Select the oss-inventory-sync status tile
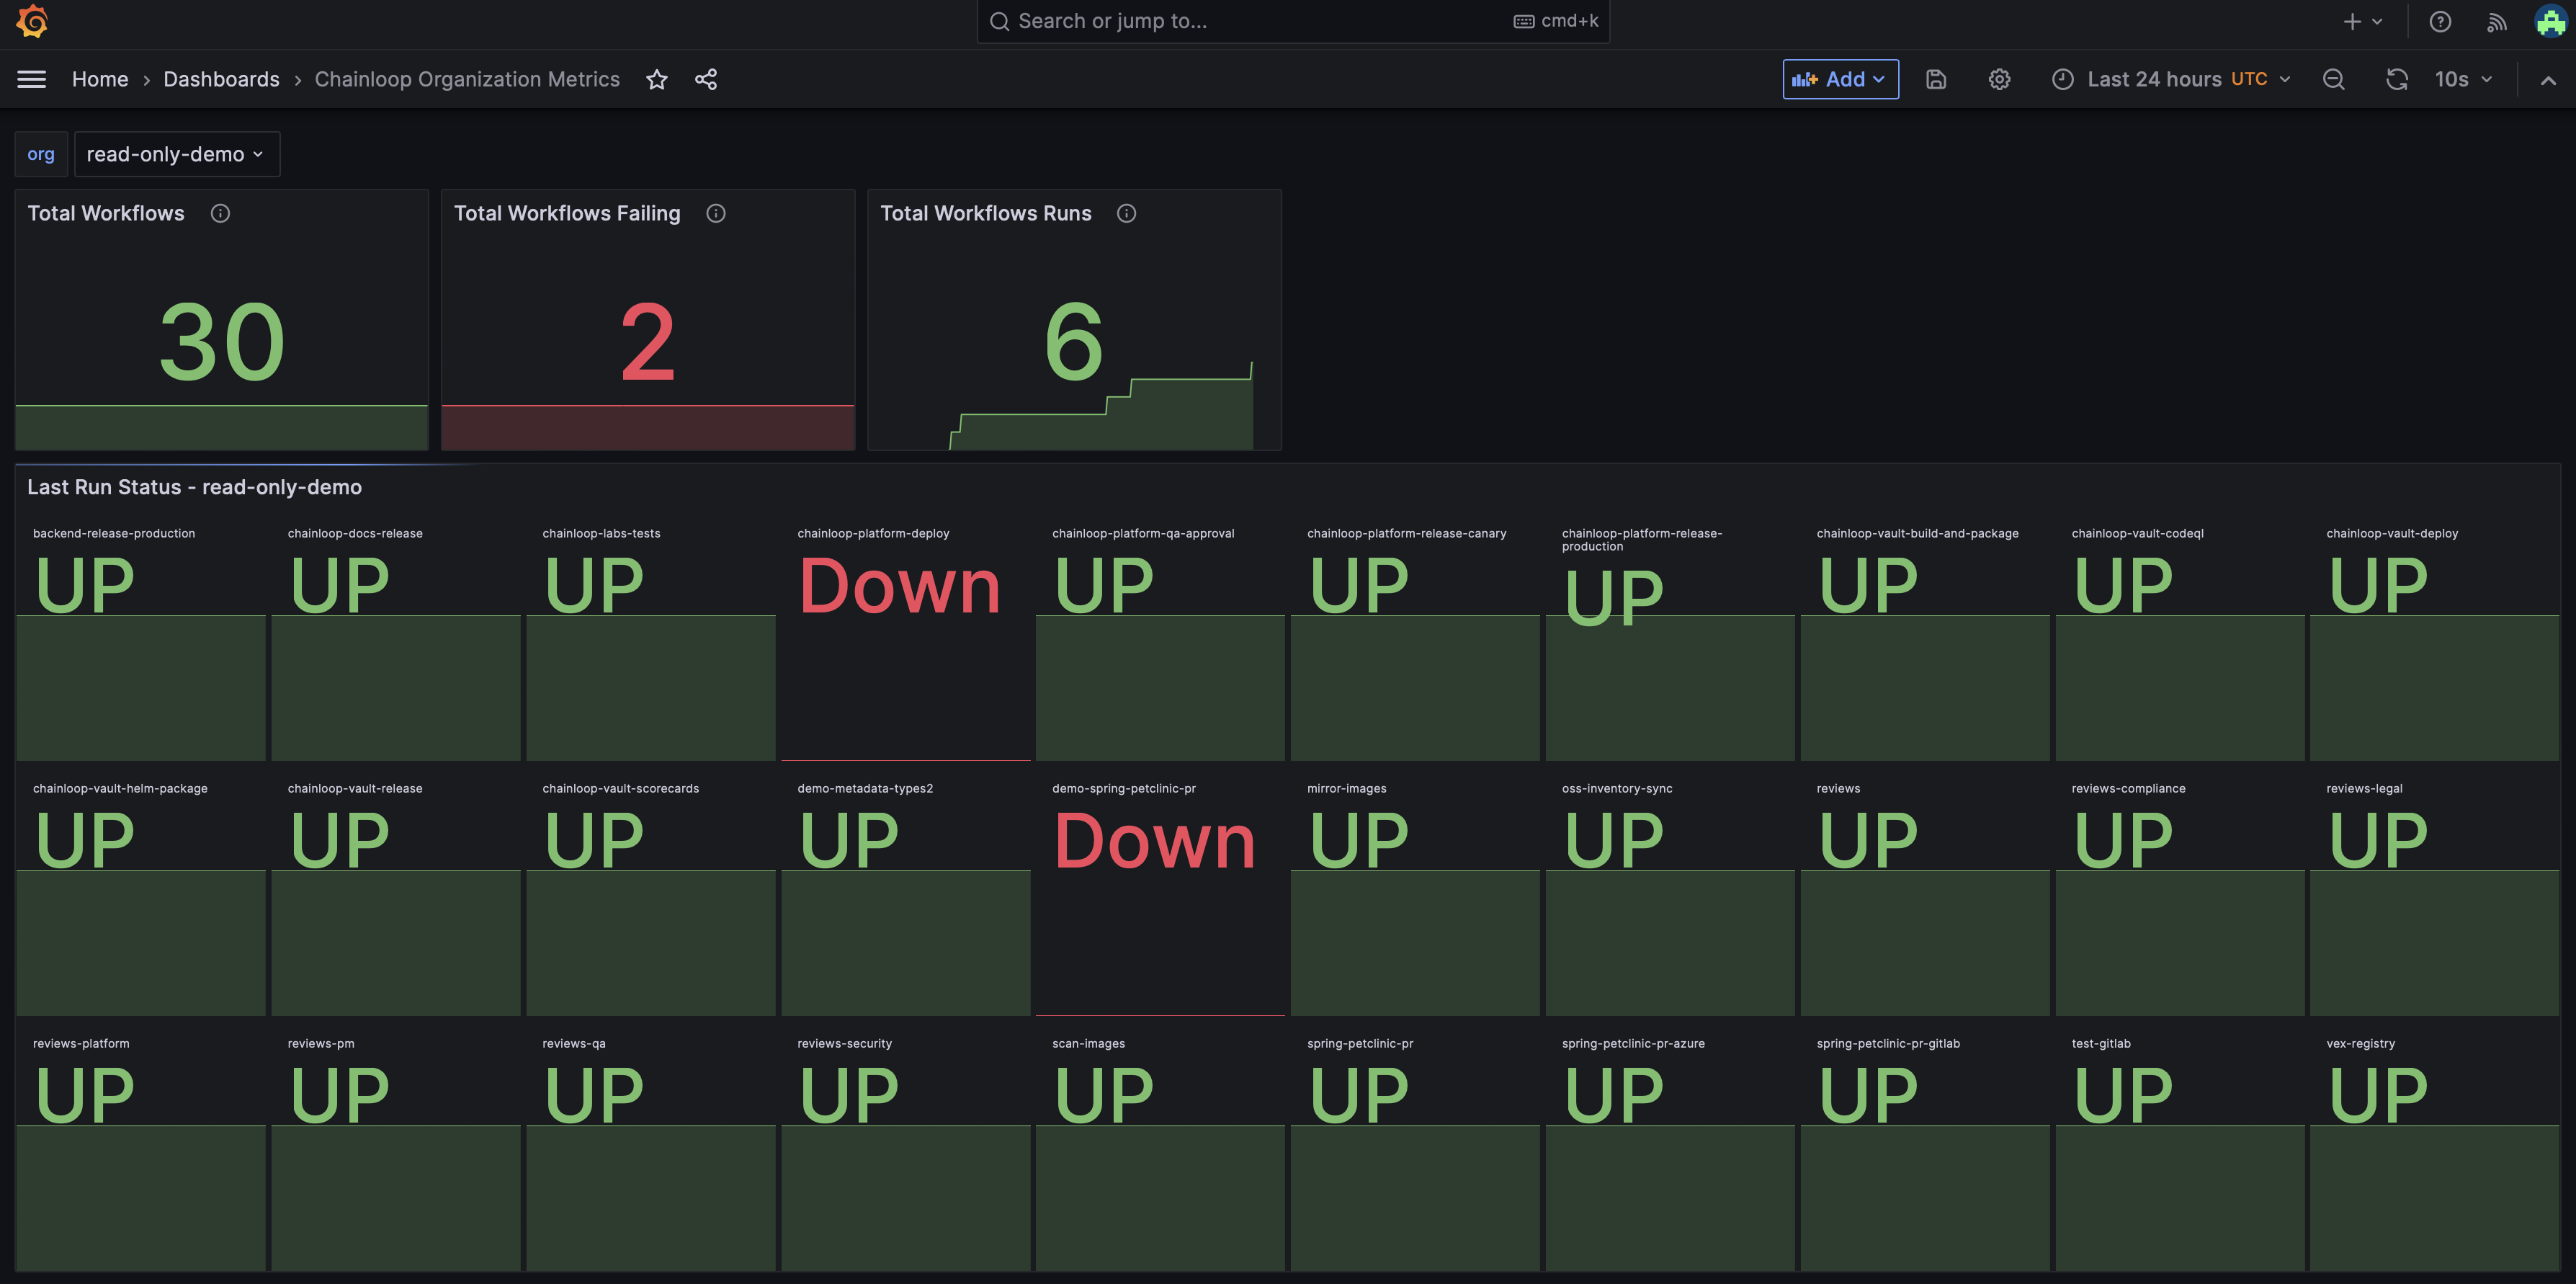 (1670, 895)
